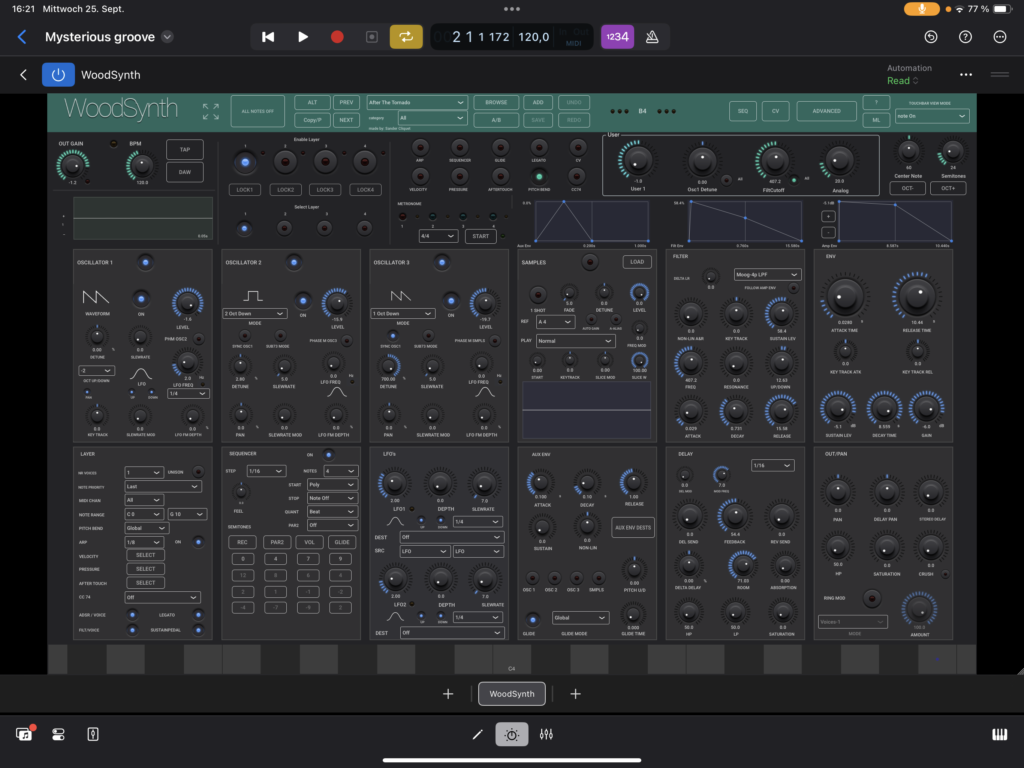Click the WoodSynth fullscreen arrows icon
The width and height of the screenshot is (1024, 768).
pyautogui.click(x=210, y=111)
